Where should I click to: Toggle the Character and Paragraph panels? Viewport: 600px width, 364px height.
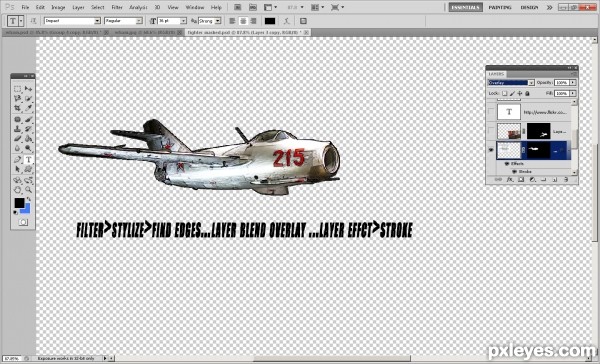303,21
